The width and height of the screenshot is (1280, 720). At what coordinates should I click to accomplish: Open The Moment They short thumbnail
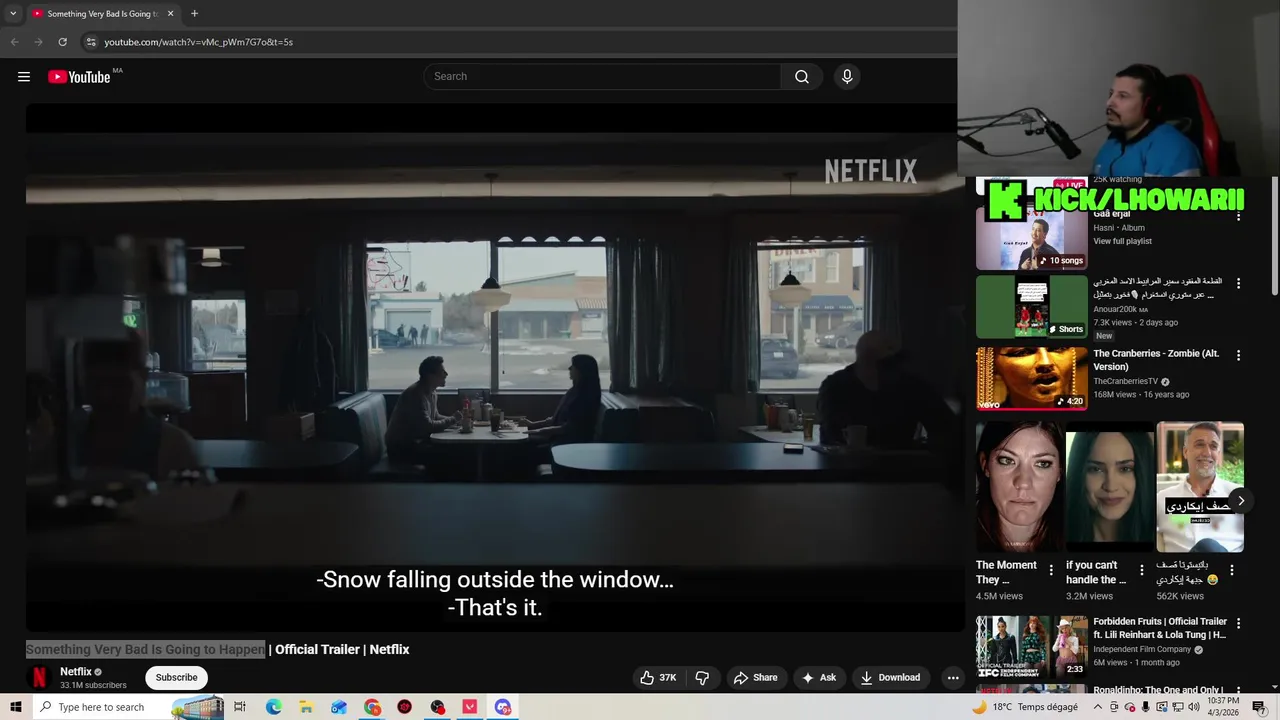pos(1020,487)
